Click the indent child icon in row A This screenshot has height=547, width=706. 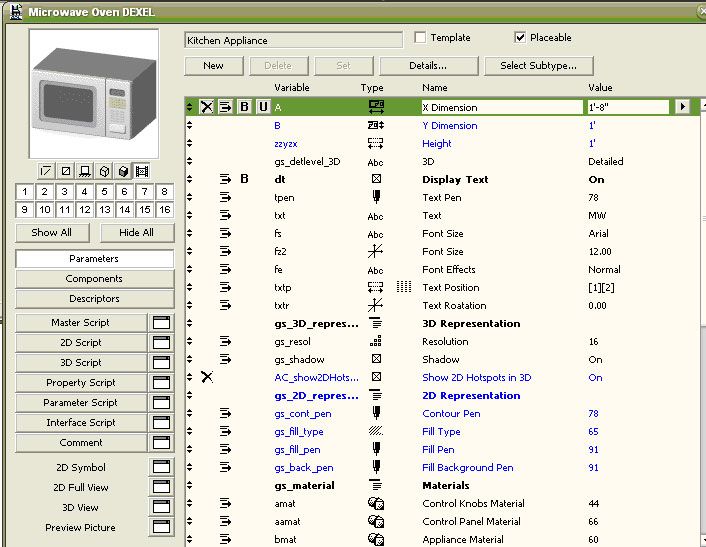click(x=226, y=107)
